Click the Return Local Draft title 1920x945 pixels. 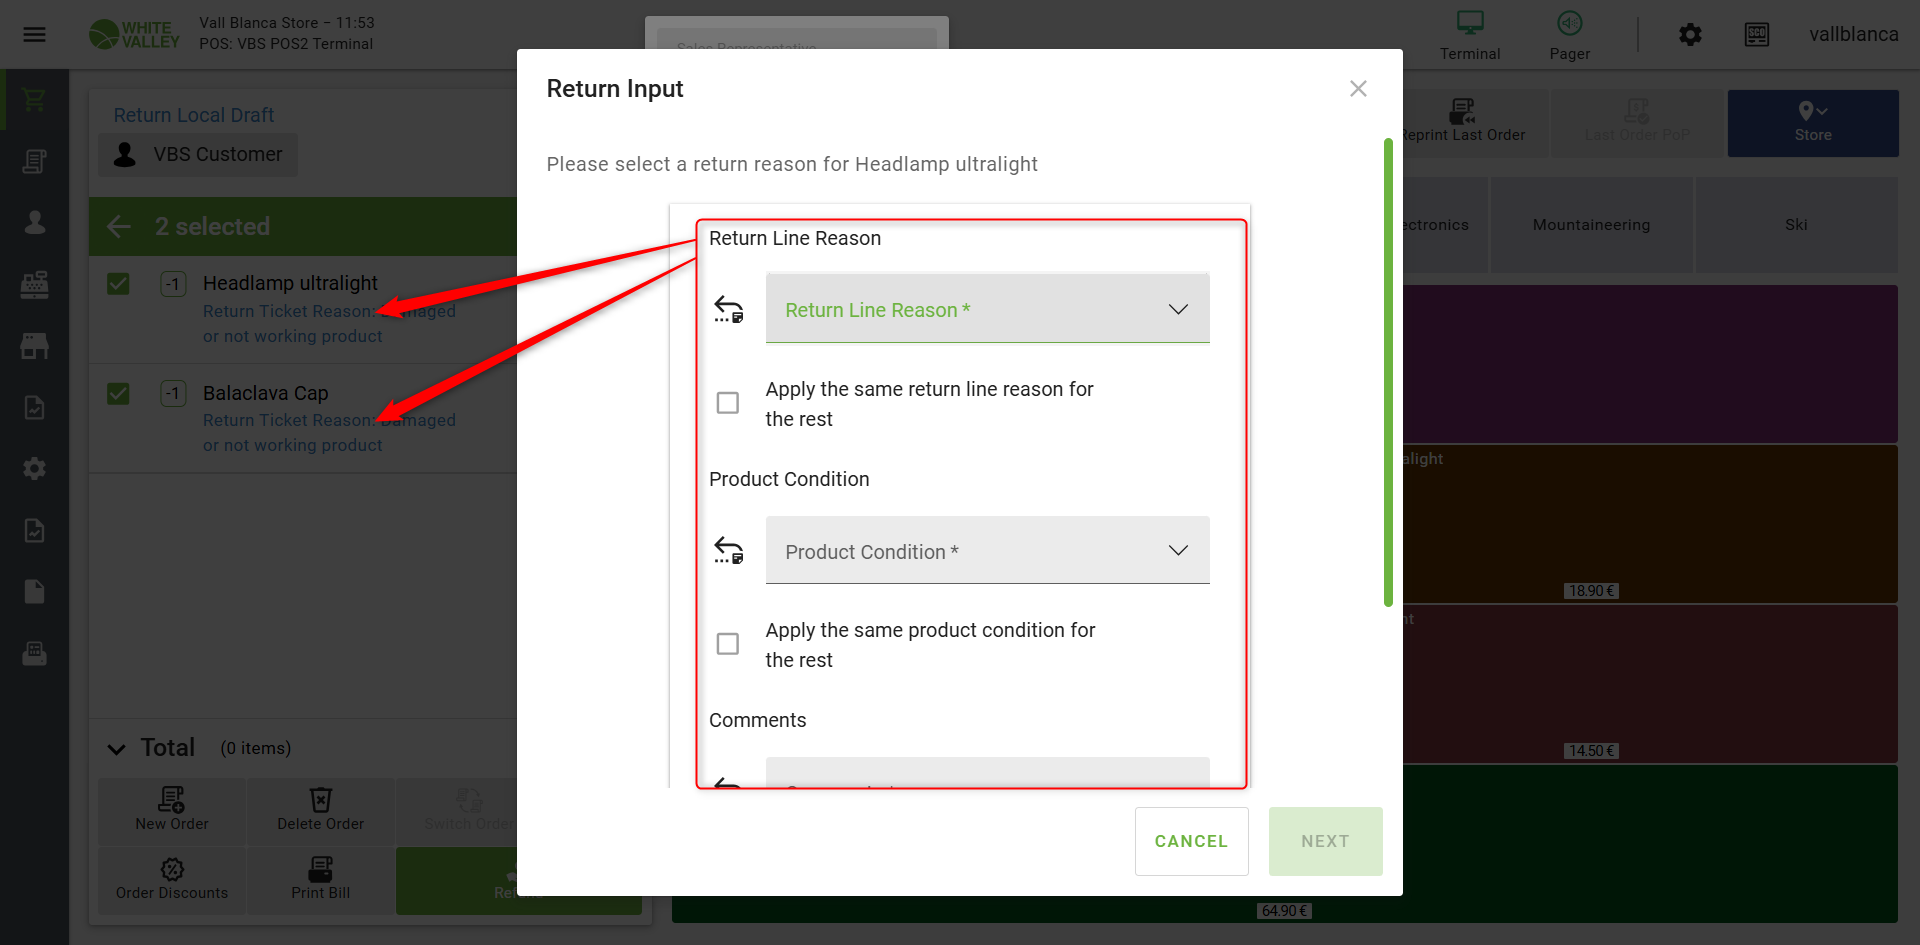coord(194,115)
